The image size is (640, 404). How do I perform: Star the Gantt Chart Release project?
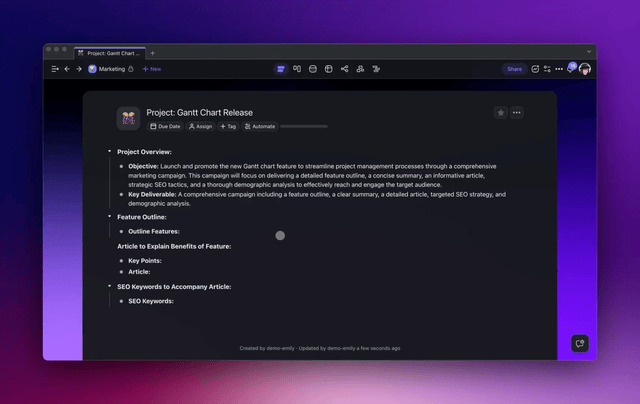pos(500,113)
